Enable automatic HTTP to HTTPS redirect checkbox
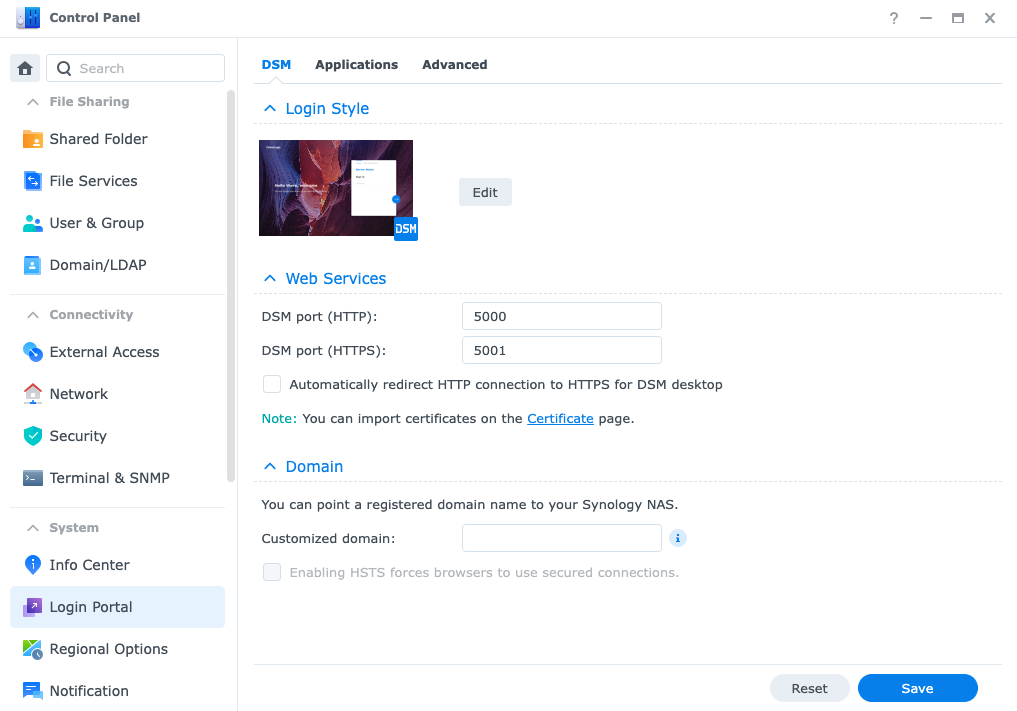Image resolution: width=1017 pixels, height=711 pixels. pyautogui.click(x=272, y=384)
